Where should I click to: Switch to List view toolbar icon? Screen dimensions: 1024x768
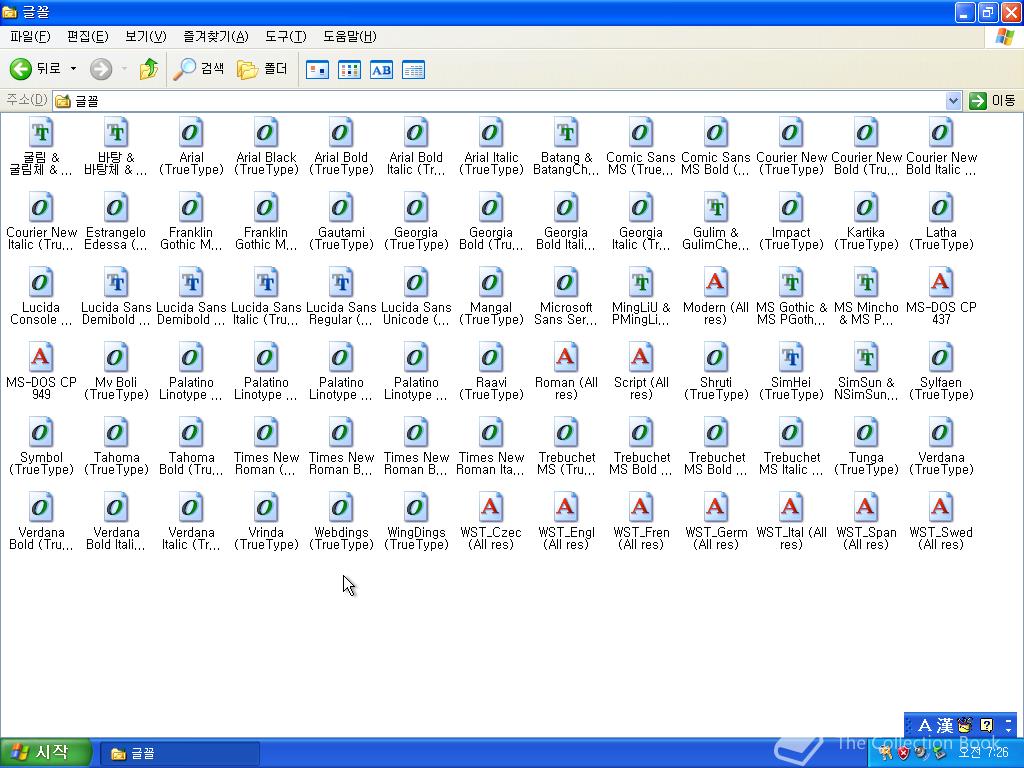click(349, 69)
